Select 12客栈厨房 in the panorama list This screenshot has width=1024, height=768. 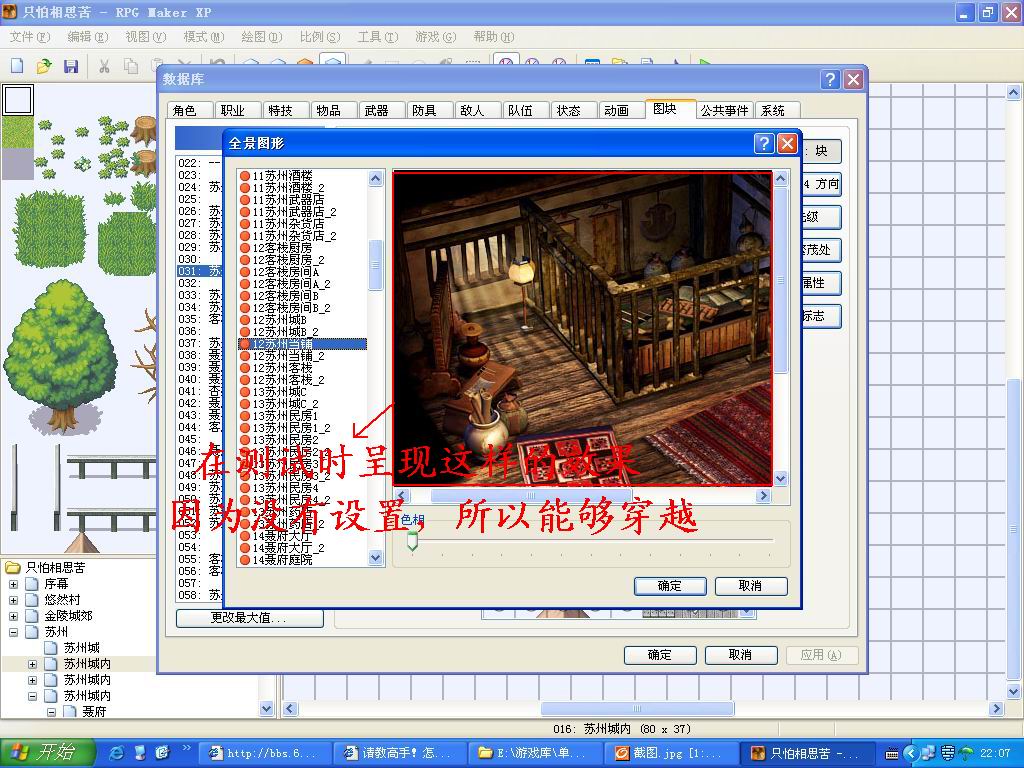click(282, 248)
